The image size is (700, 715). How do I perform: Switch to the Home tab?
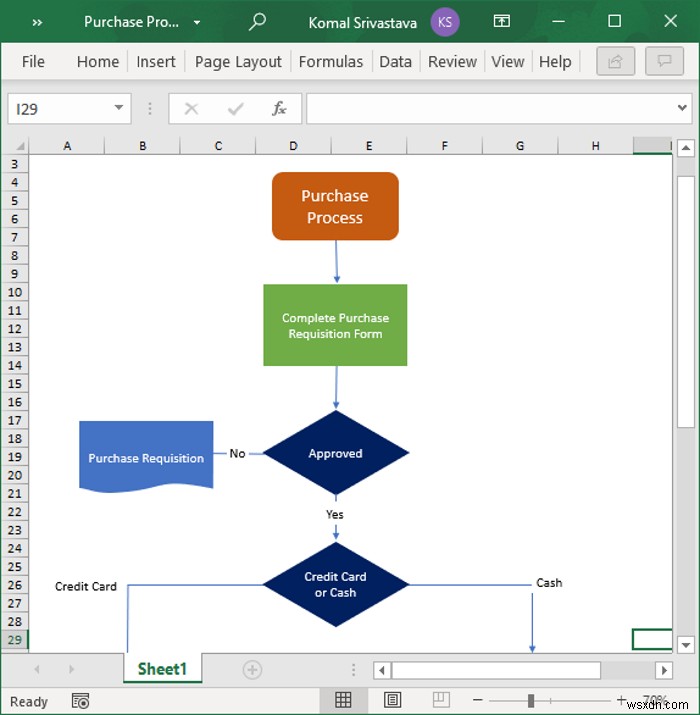click(98, 62)
